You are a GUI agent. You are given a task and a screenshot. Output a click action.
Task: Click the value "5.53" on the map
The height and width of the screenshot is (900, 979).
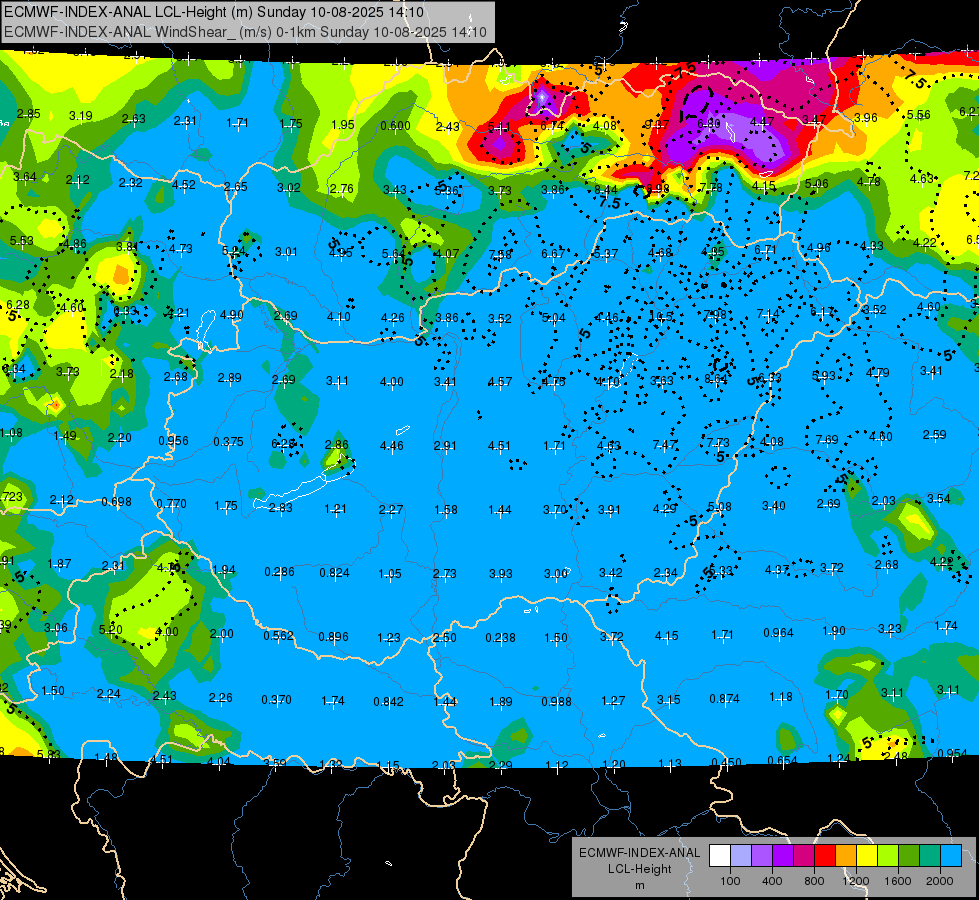click(21, 240)
